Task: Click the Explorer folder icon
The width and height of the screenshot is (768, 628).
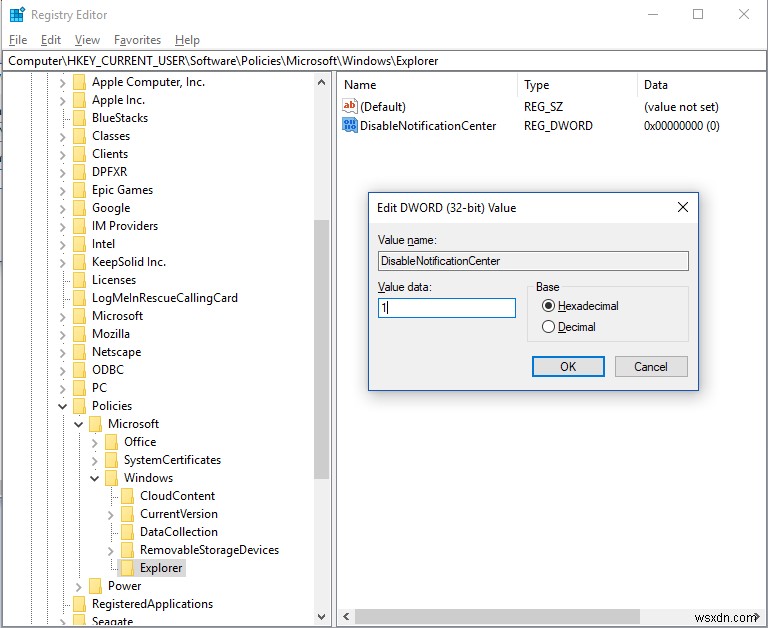Action: coord(127,568)
